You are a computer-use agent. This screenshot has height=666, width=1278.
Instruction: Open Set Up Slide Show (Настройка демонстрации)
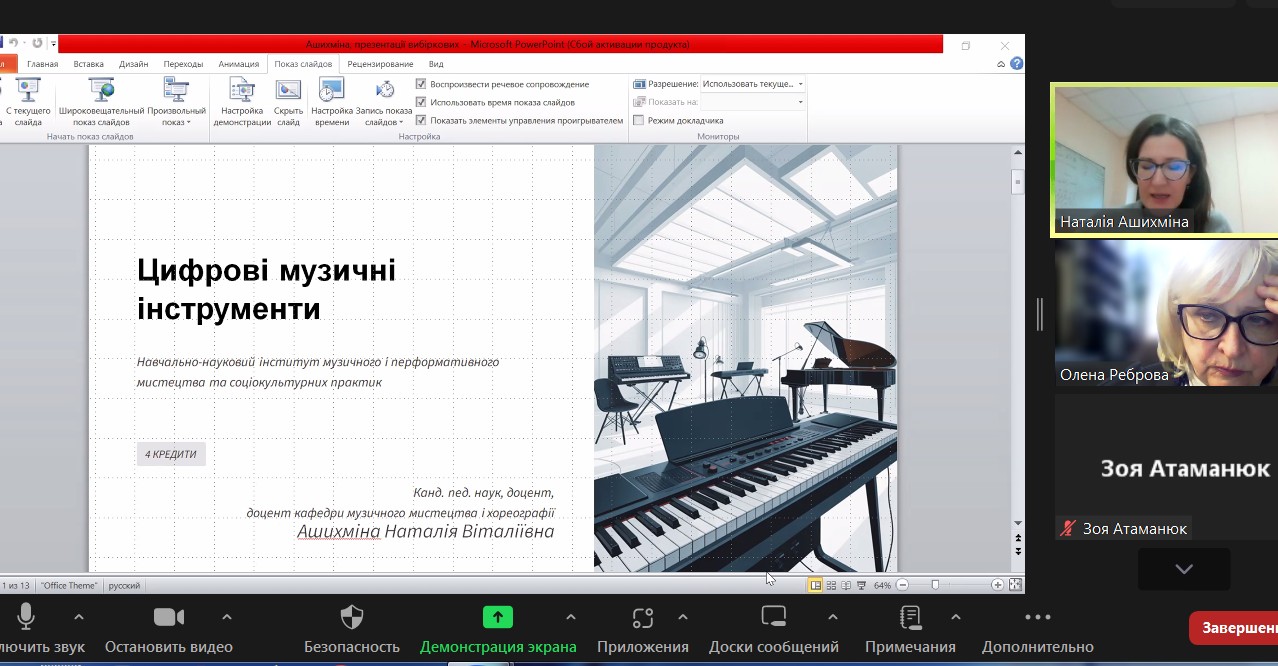pyautogui.click(x=241, y=92)
